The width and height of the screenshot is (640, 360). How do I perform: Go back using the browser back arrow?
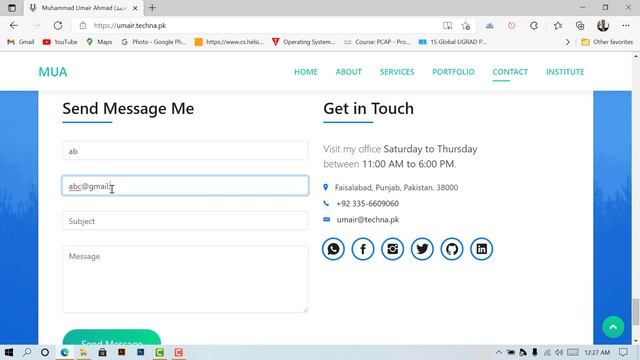coord(14,25)
